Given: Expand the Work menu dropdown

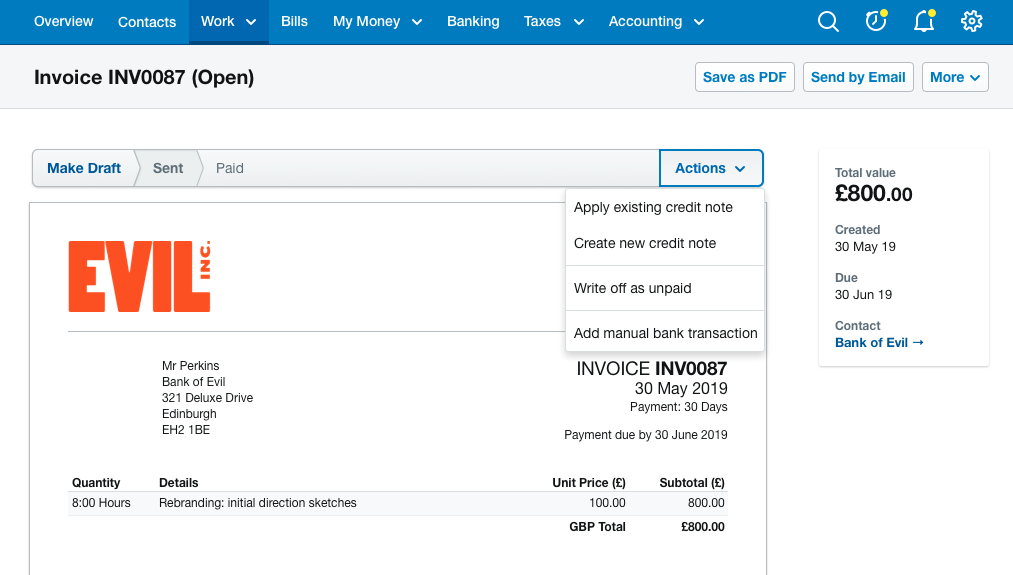Looking at the screenshot, I should [x=229, y=21].
